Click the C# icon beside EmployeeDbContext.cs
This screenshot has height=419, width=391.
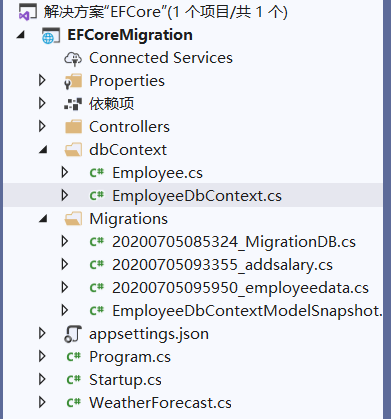click(97, 196)
